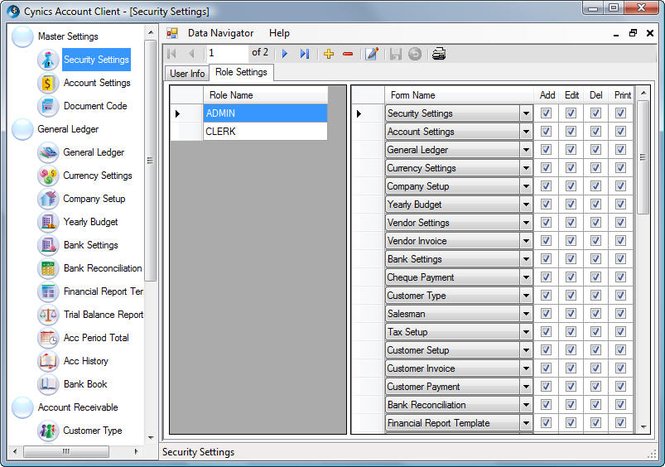The height and width of the screenshot is (467, 665).
Task: Open Currency Settings coins icon
Action: (48, 176)
